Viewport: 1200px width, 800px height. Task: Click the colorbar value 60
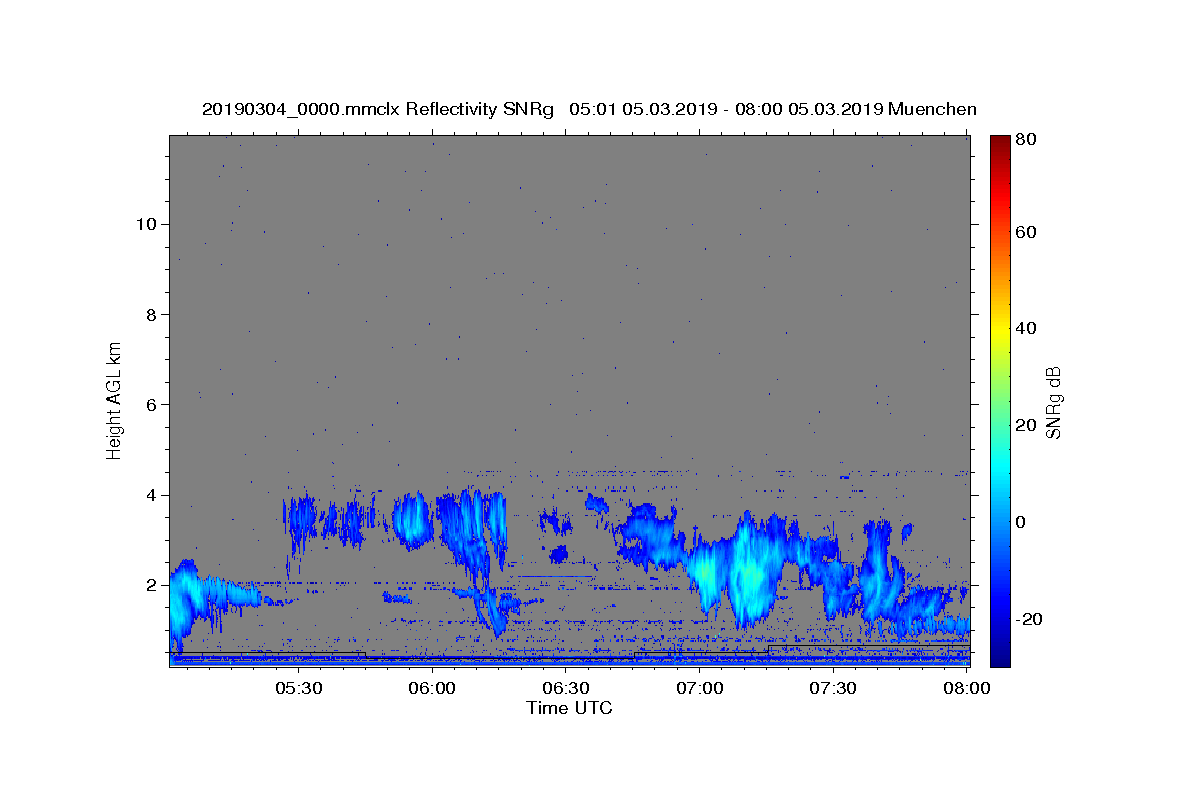(1027, 232)
